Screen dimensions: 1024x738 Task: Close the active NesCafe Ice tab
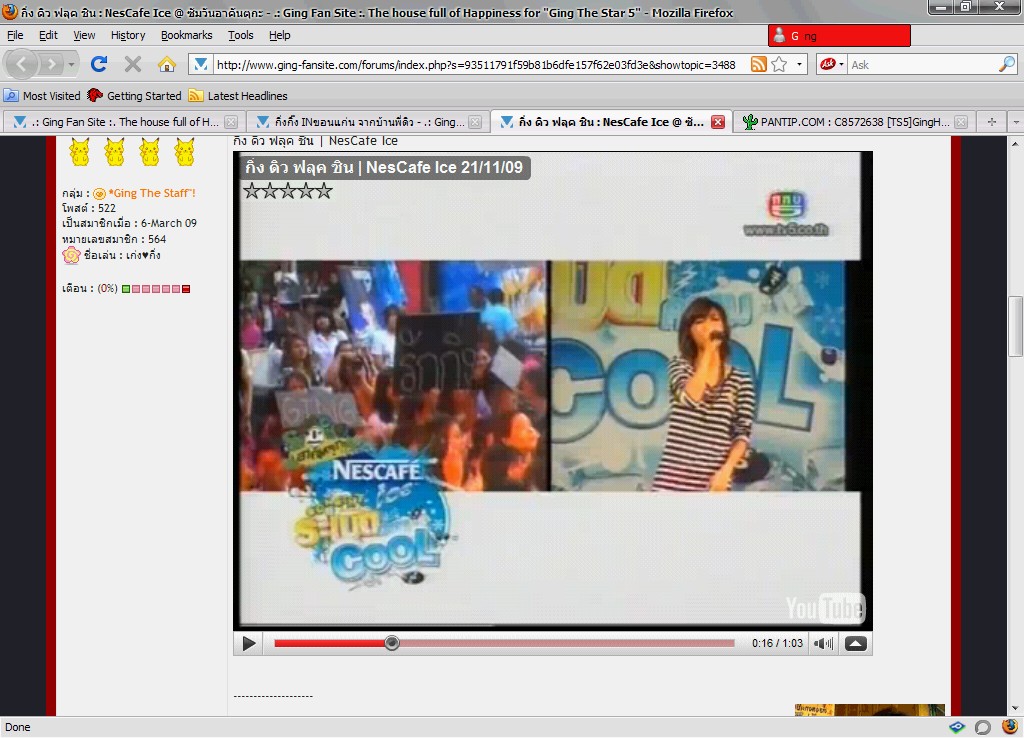(718, 122)
